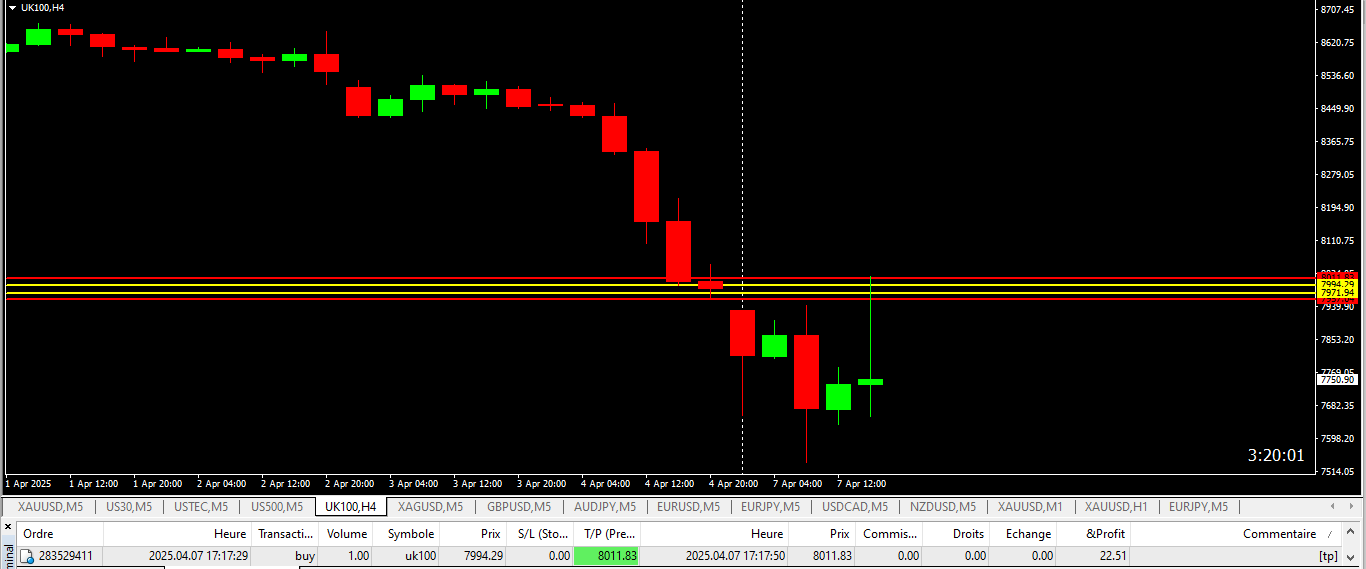Click the 7750.90 current price label
This screenshot has width=1366, height=569.
(1336, 380)
